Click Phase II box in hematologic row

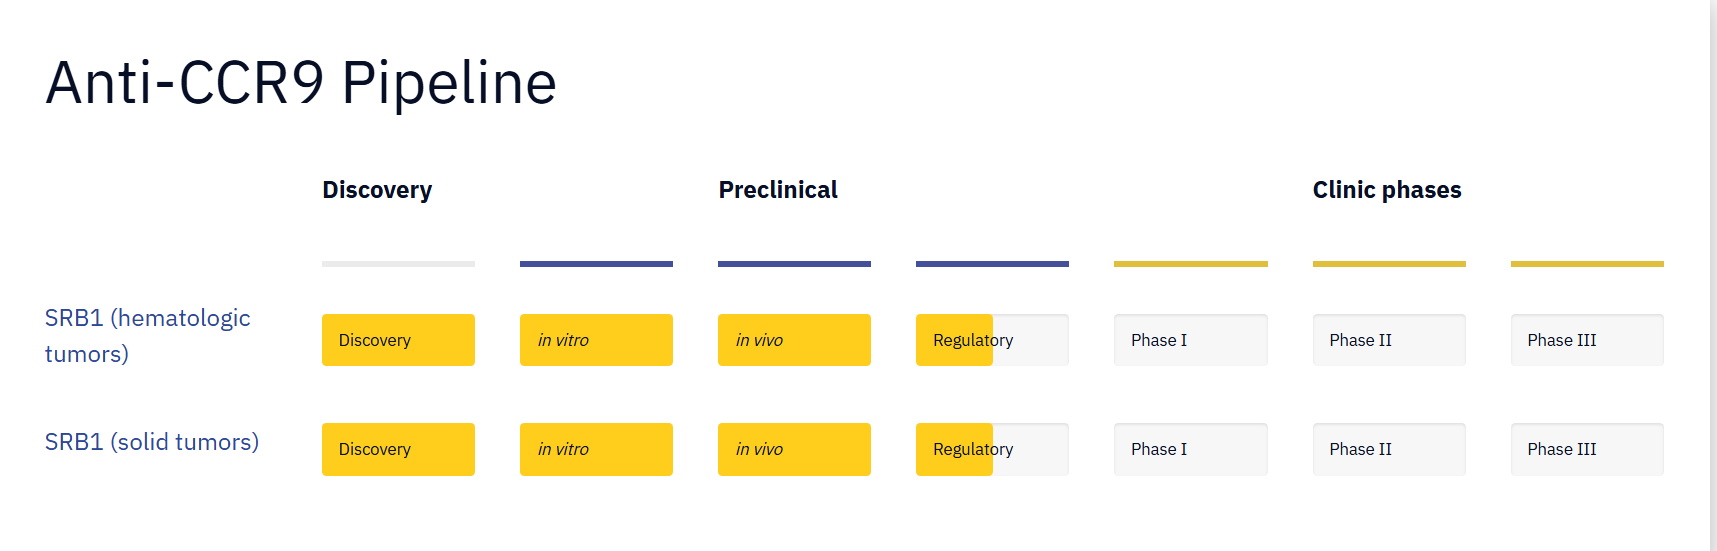tap(1388, 340)
